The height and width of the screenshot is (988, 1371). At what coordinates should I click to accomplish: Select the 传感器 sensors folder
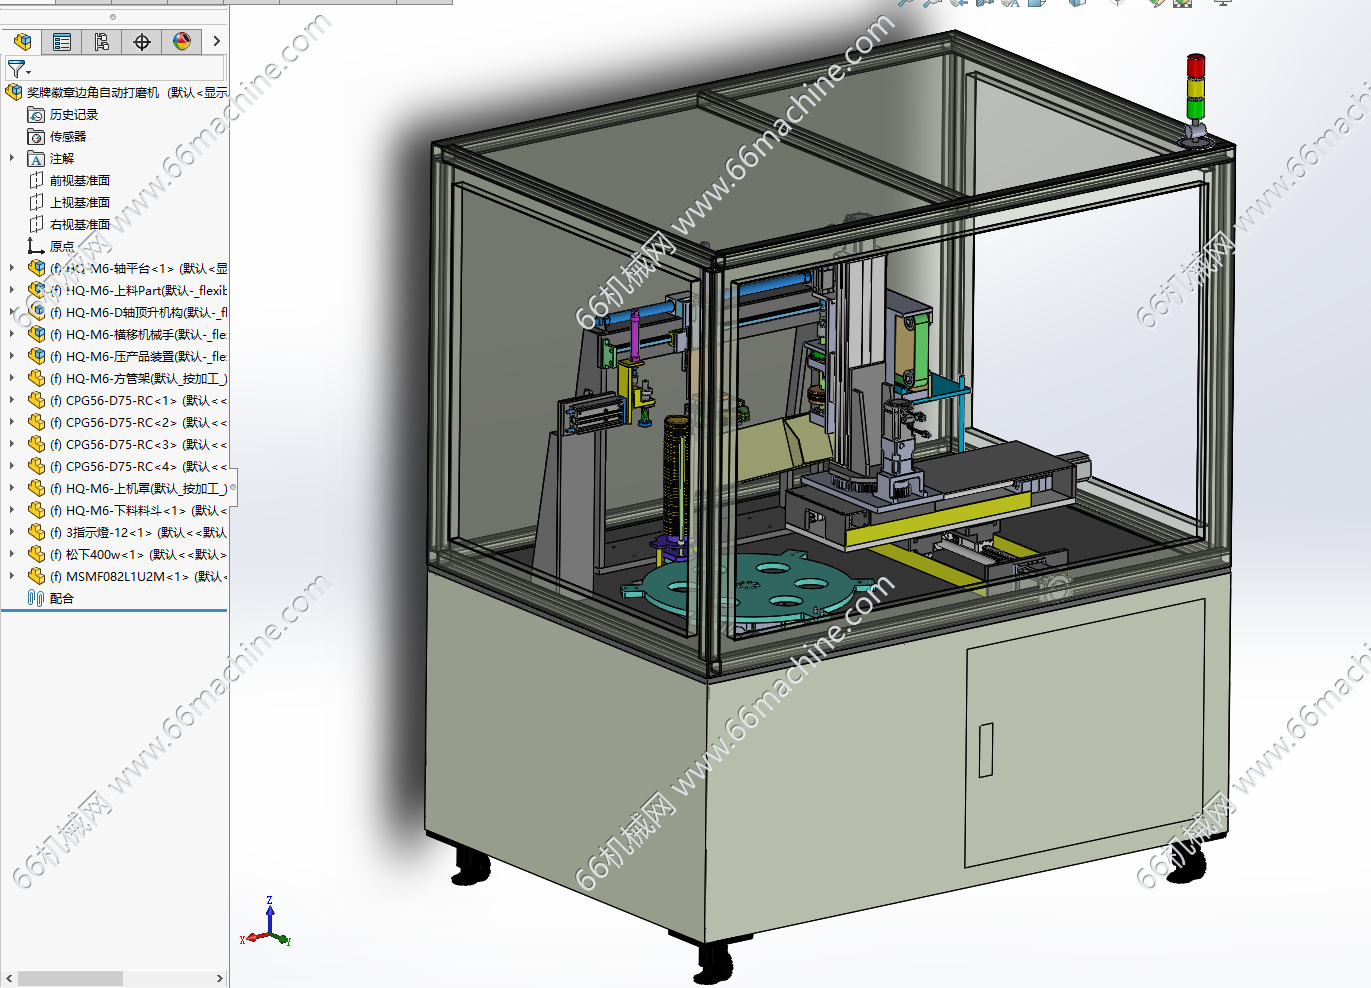click(x=67, y=137)
